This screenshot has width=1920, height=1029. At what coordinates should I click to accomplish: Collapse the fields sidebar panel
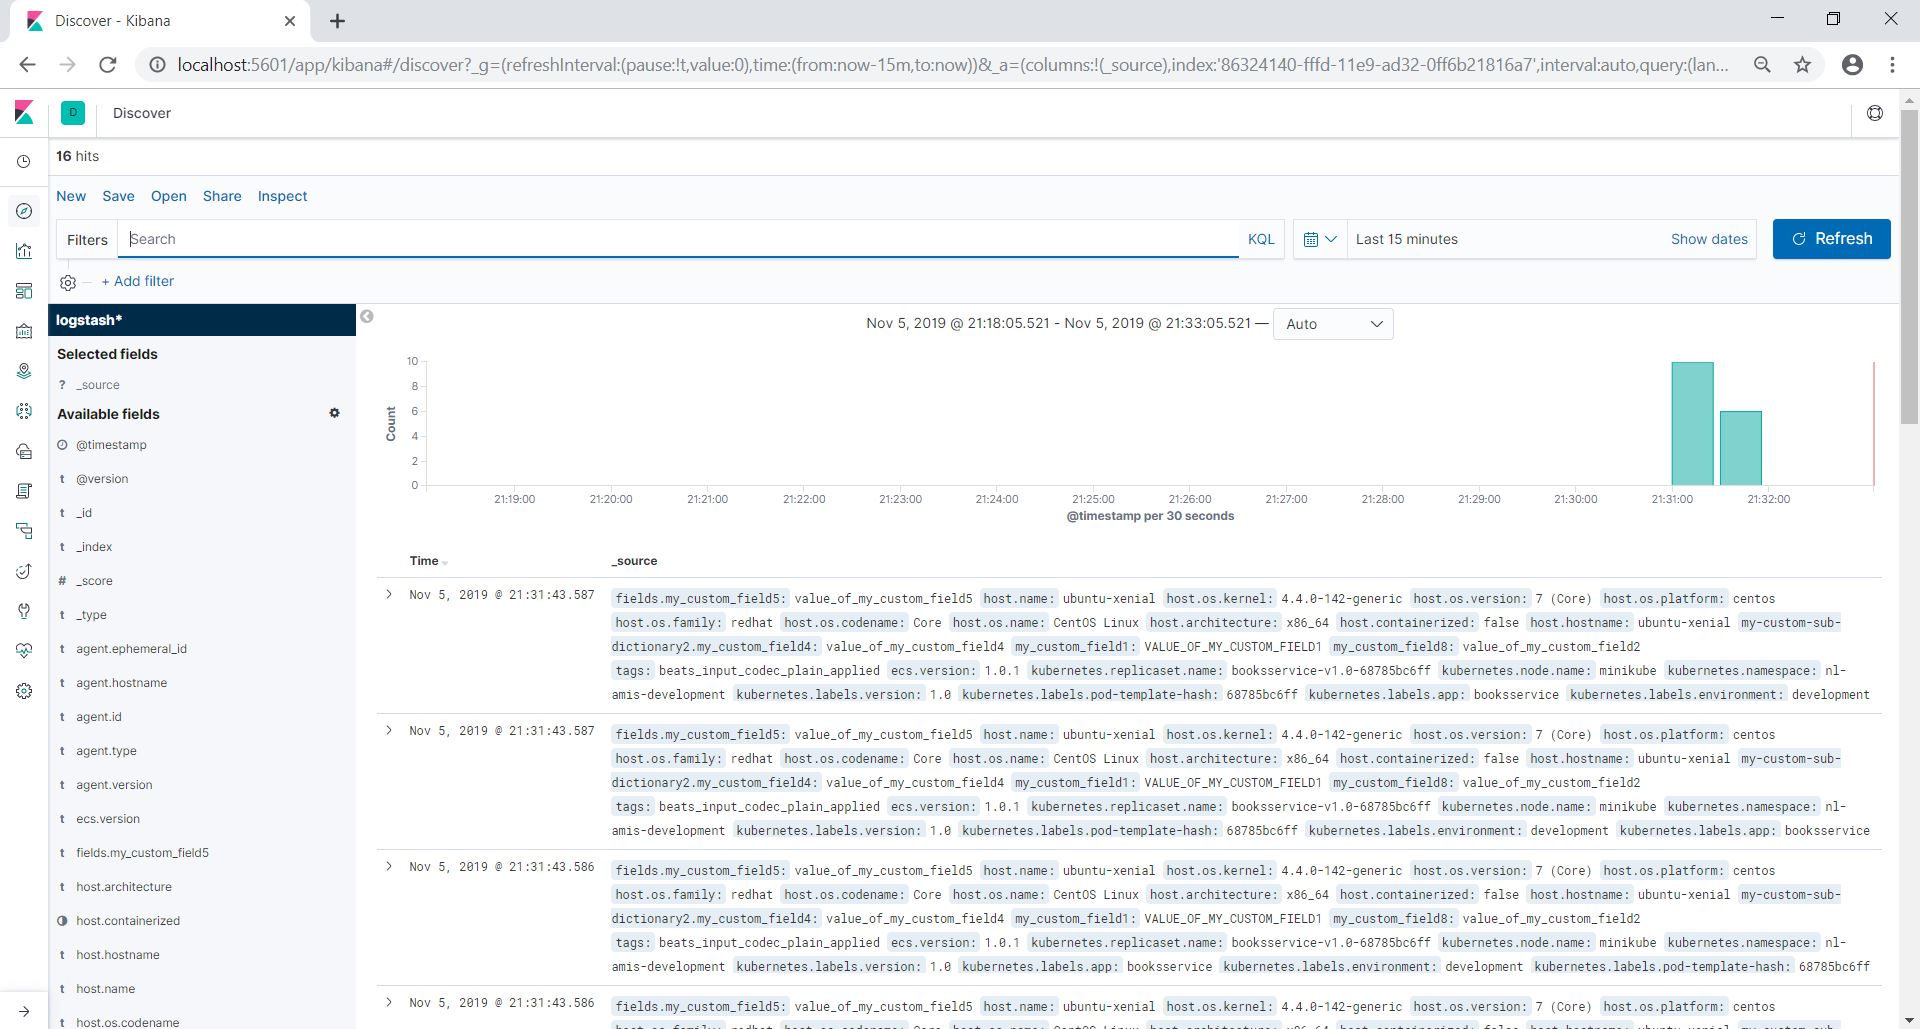coord(367,317)
